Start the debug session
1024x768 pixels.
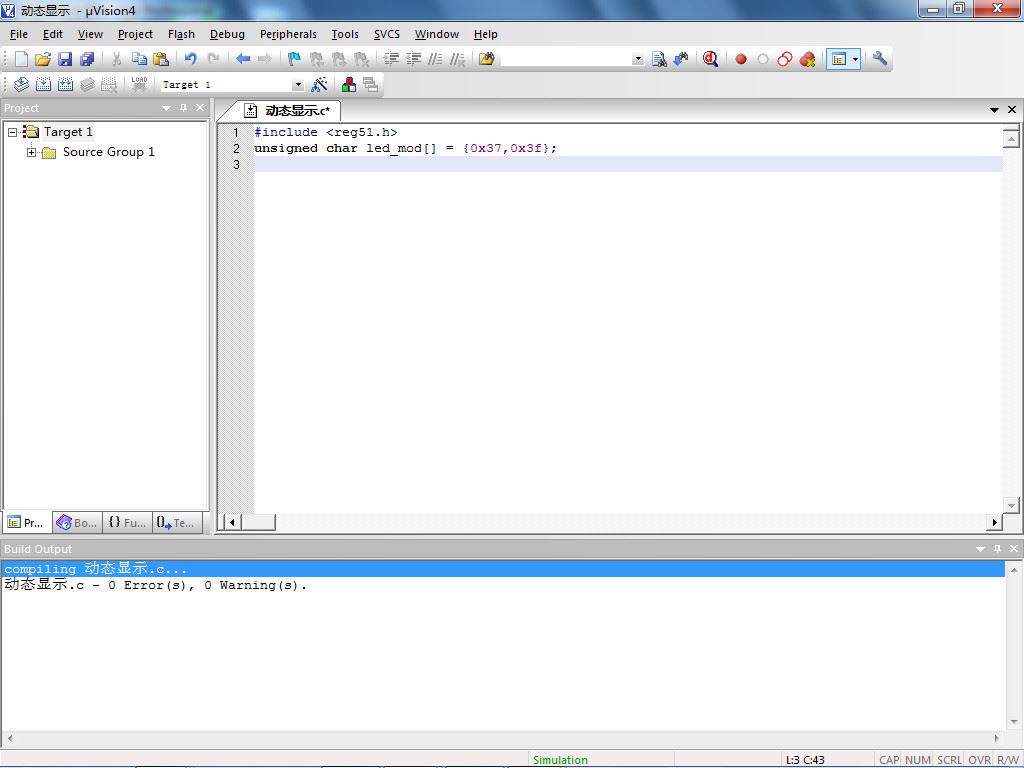(x=711, y=59)
